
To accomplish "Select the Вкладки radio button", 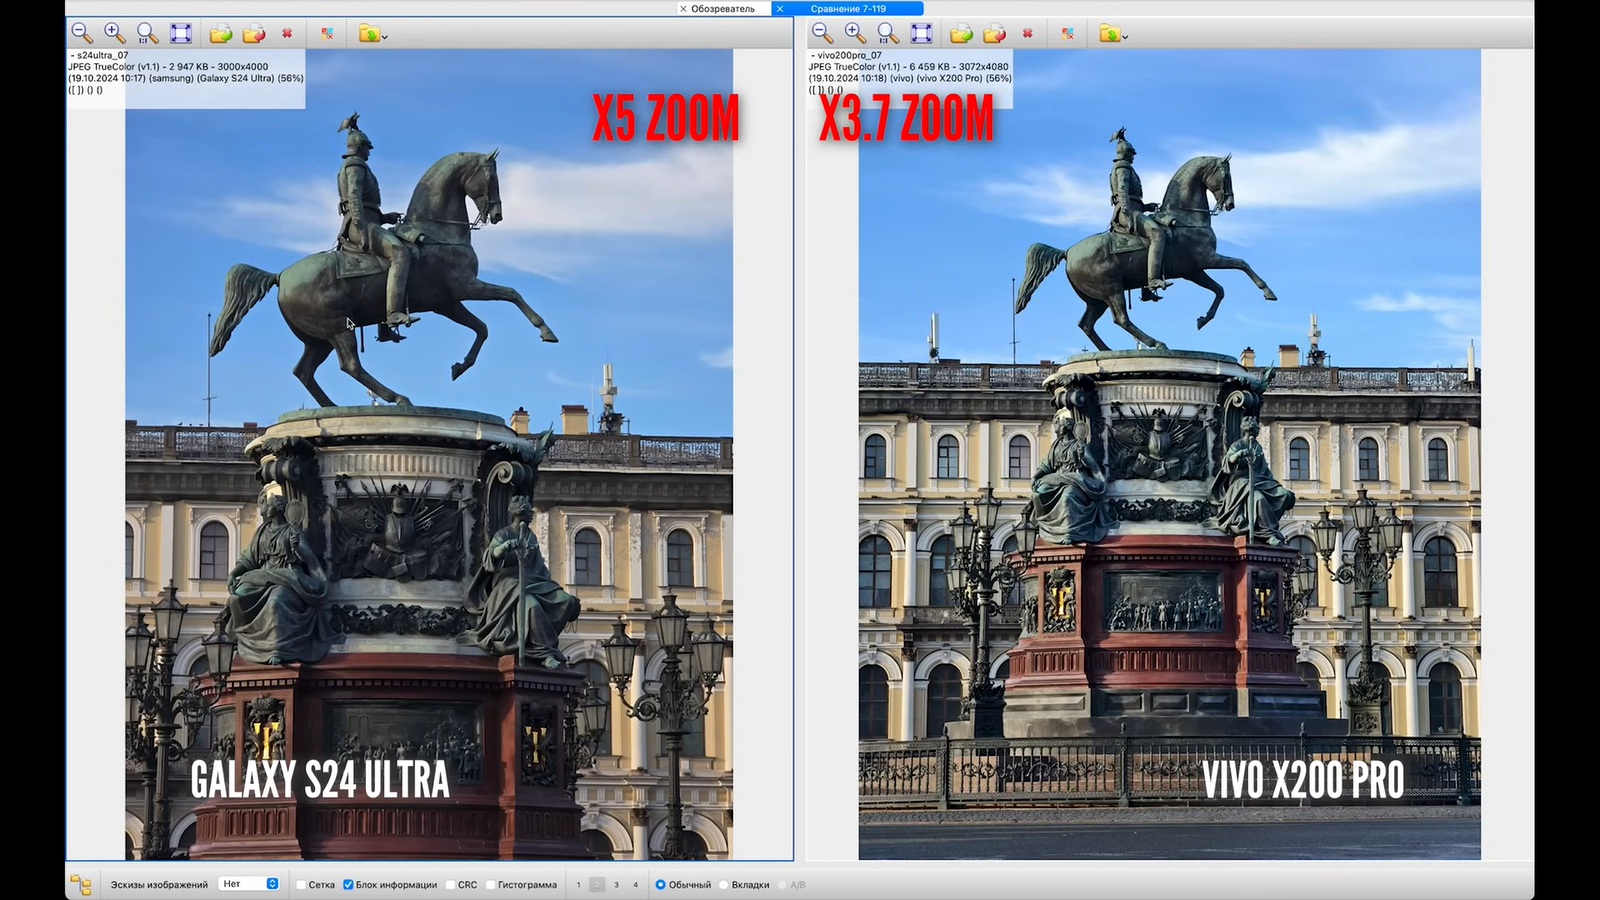I will (x=724, y=885).
